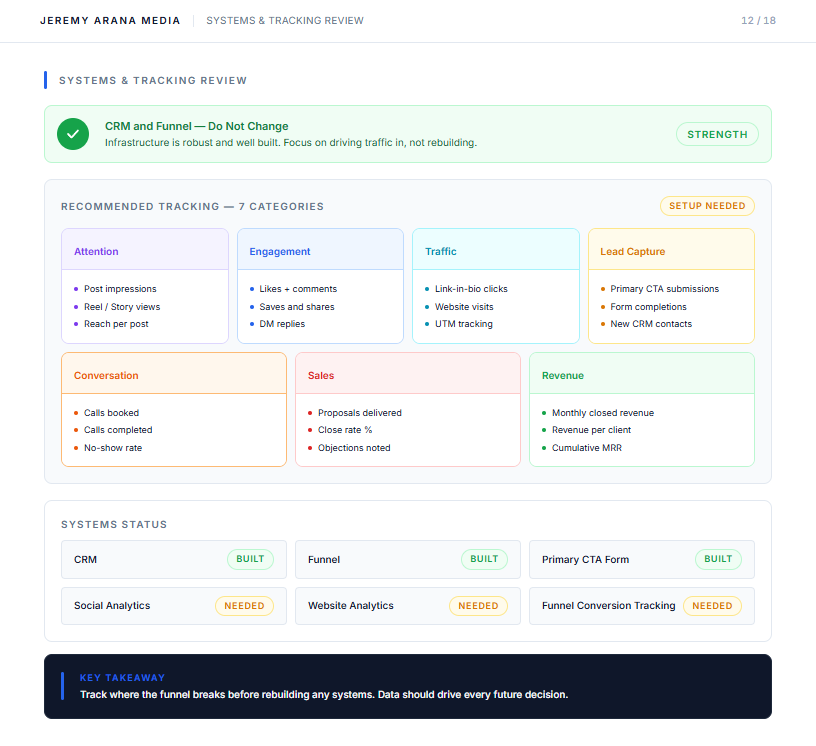Screen dimensions: 816x746
Task: Select the Conversation category header
Action: tap(174, 373)
